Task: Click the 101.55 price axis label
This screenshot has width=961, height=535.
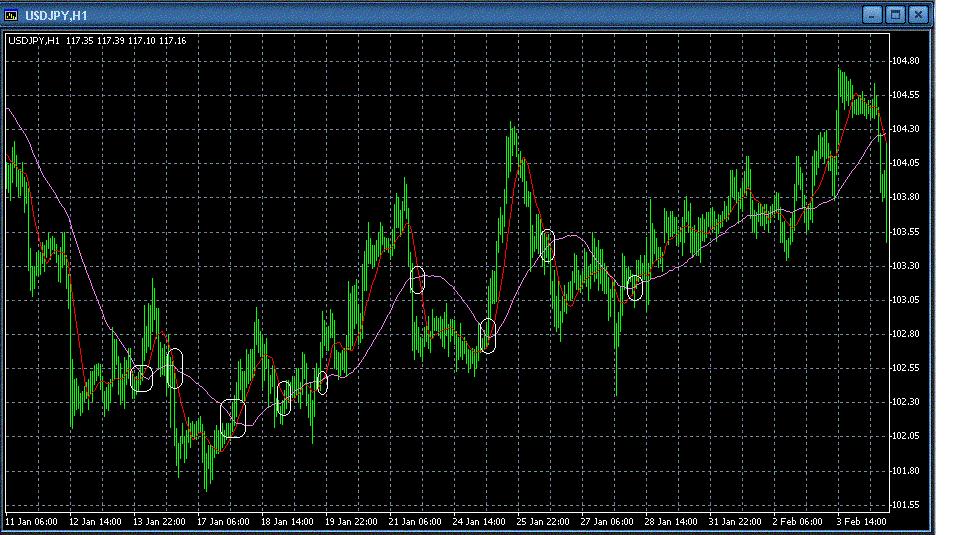Action: 905,505
